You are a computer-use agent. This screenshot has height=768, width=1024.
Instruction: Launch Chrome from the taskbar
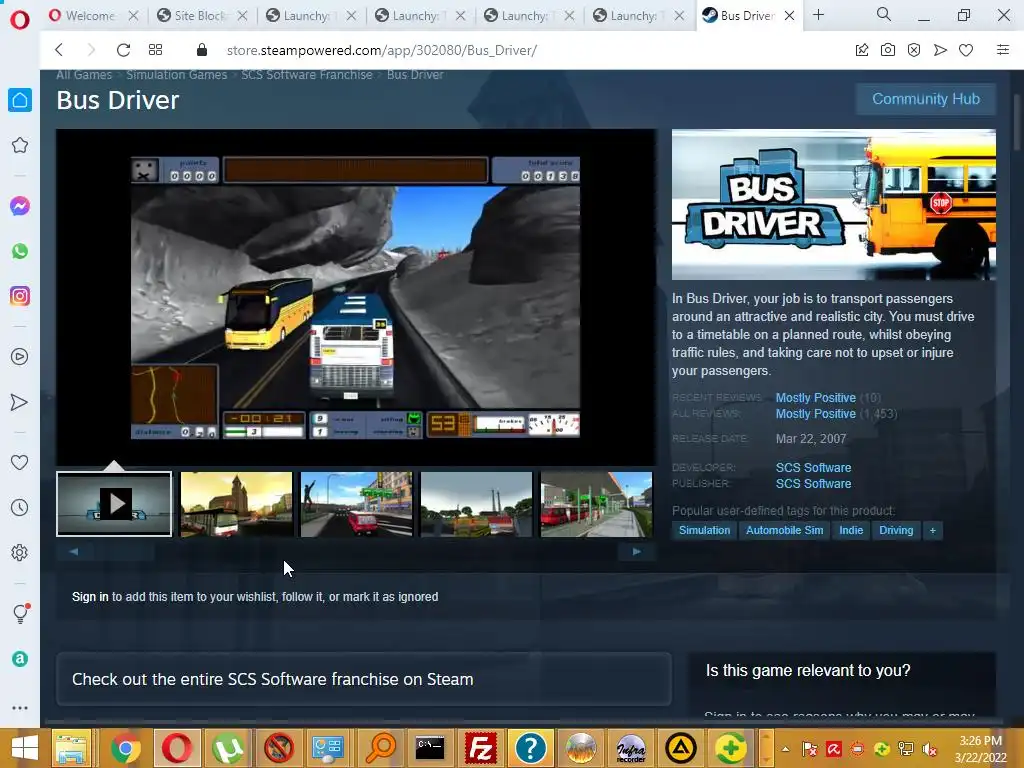point(125,748)
